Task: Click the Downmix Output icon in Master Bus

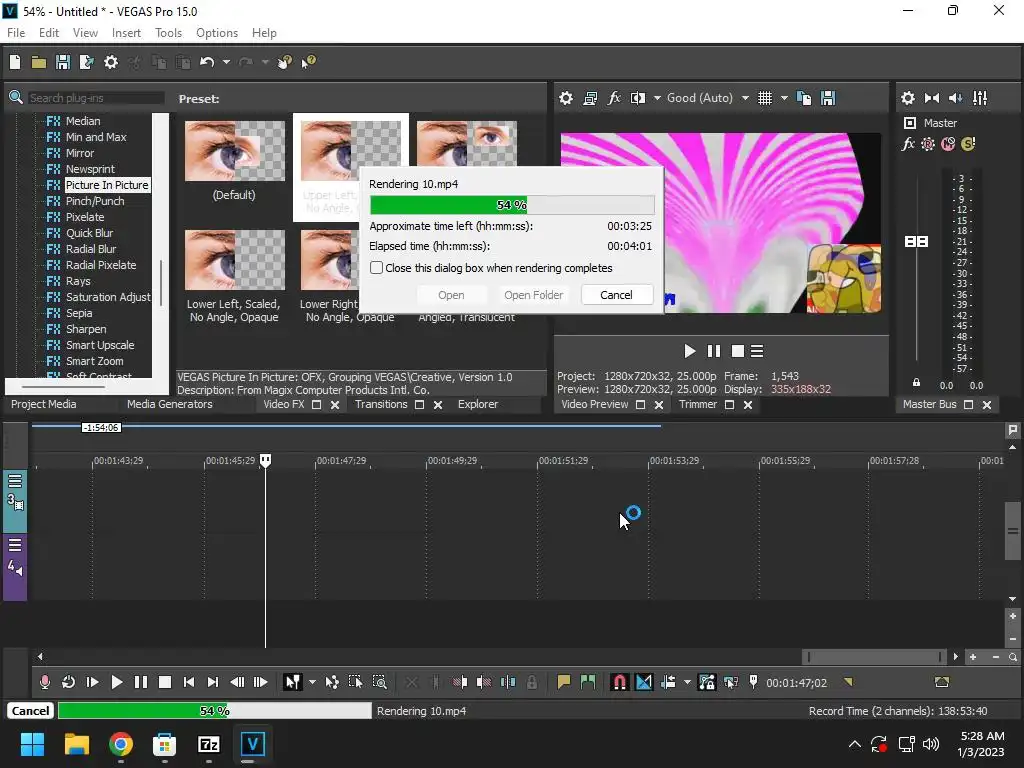Action: tap(932, 98)
